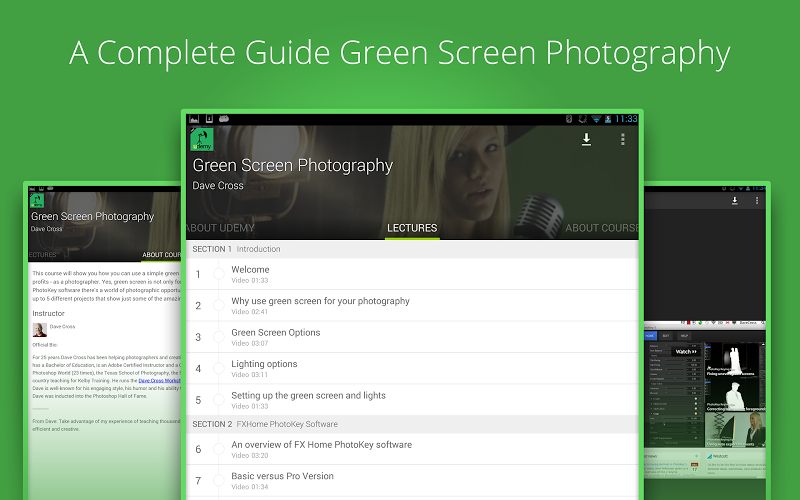Switch to the LECTURES tab

(x=412, y=228)
